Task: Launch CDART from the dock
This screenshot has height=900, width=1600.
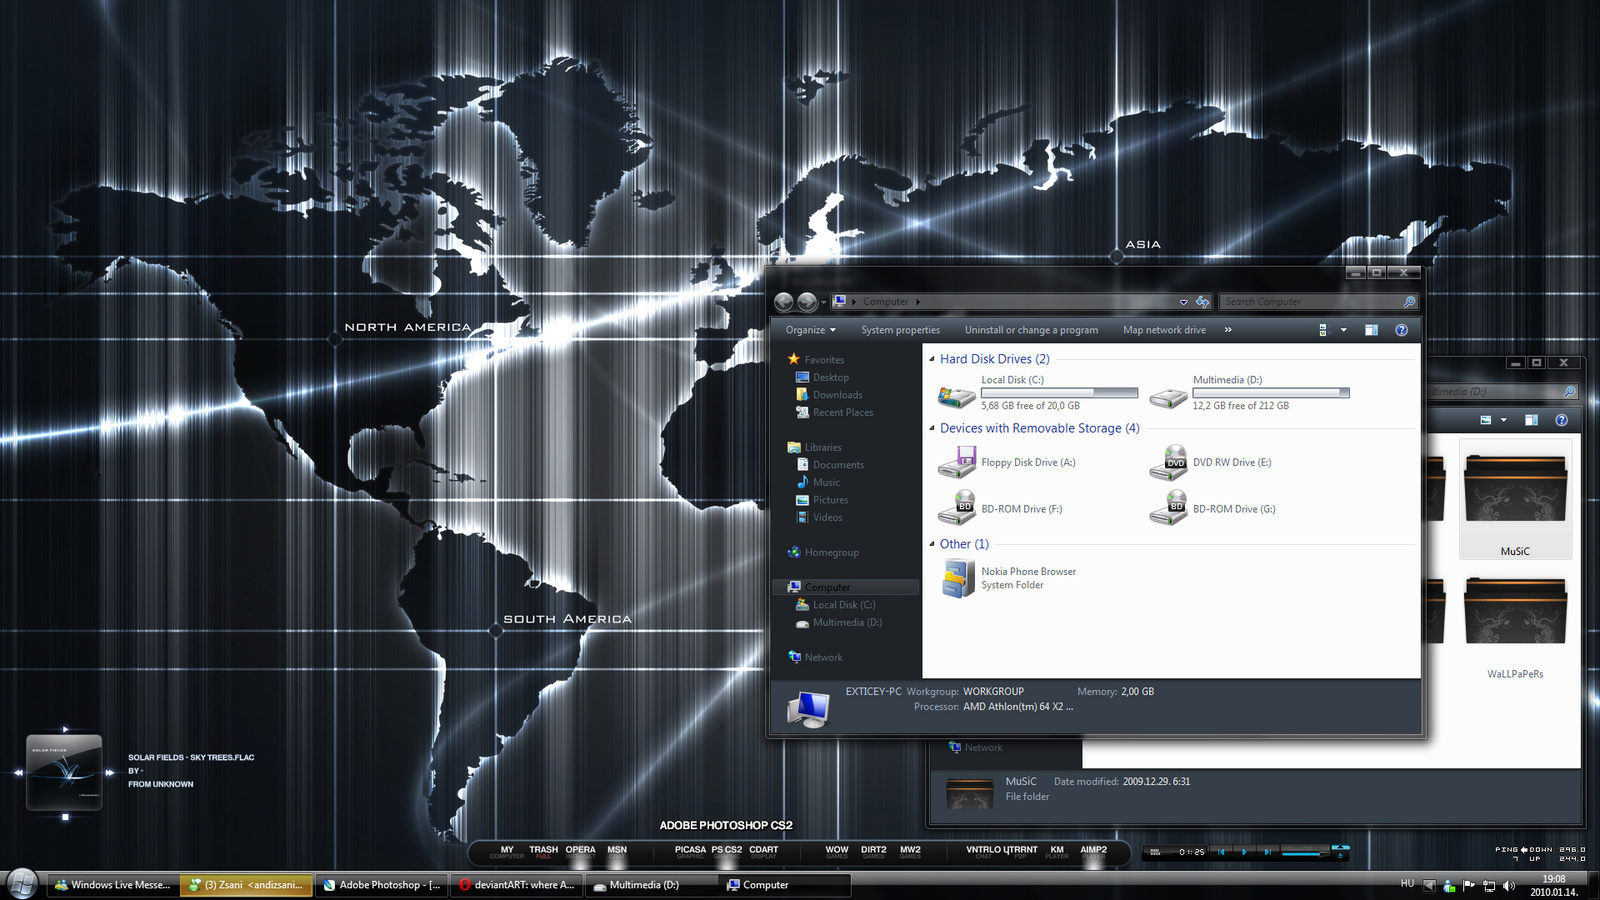Action: 764,852
